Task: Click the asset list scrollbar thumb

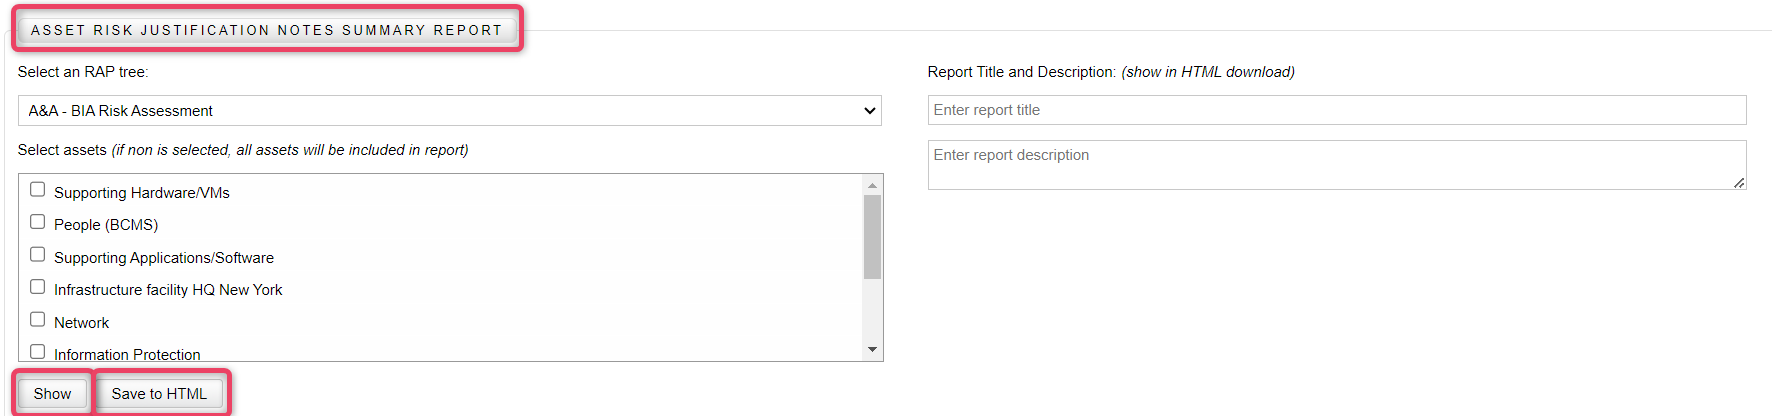Action: pos(872,237)
